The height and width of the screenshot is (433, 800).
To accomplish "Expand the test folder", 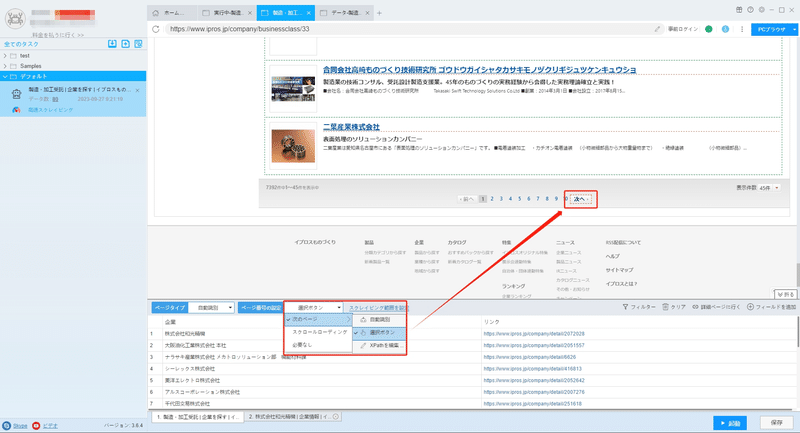I will 5,56.
